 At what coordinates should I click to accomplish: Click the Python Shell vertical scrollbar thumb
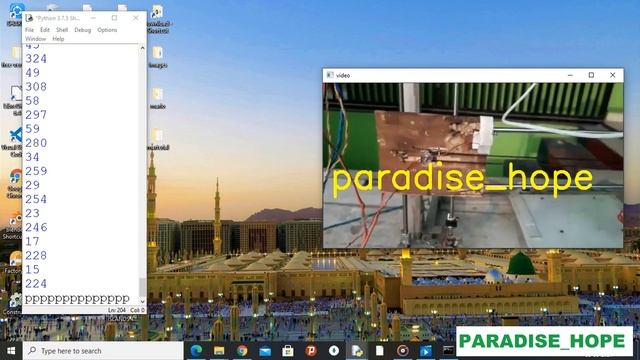click(x=142, y=287)
